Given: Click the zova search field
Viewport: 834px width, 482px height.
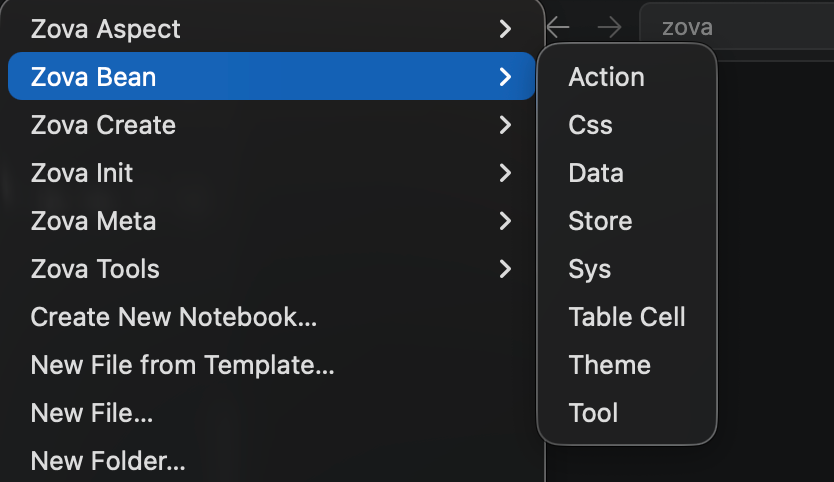Looking at the screenshot, I should (x=735, y=28).
